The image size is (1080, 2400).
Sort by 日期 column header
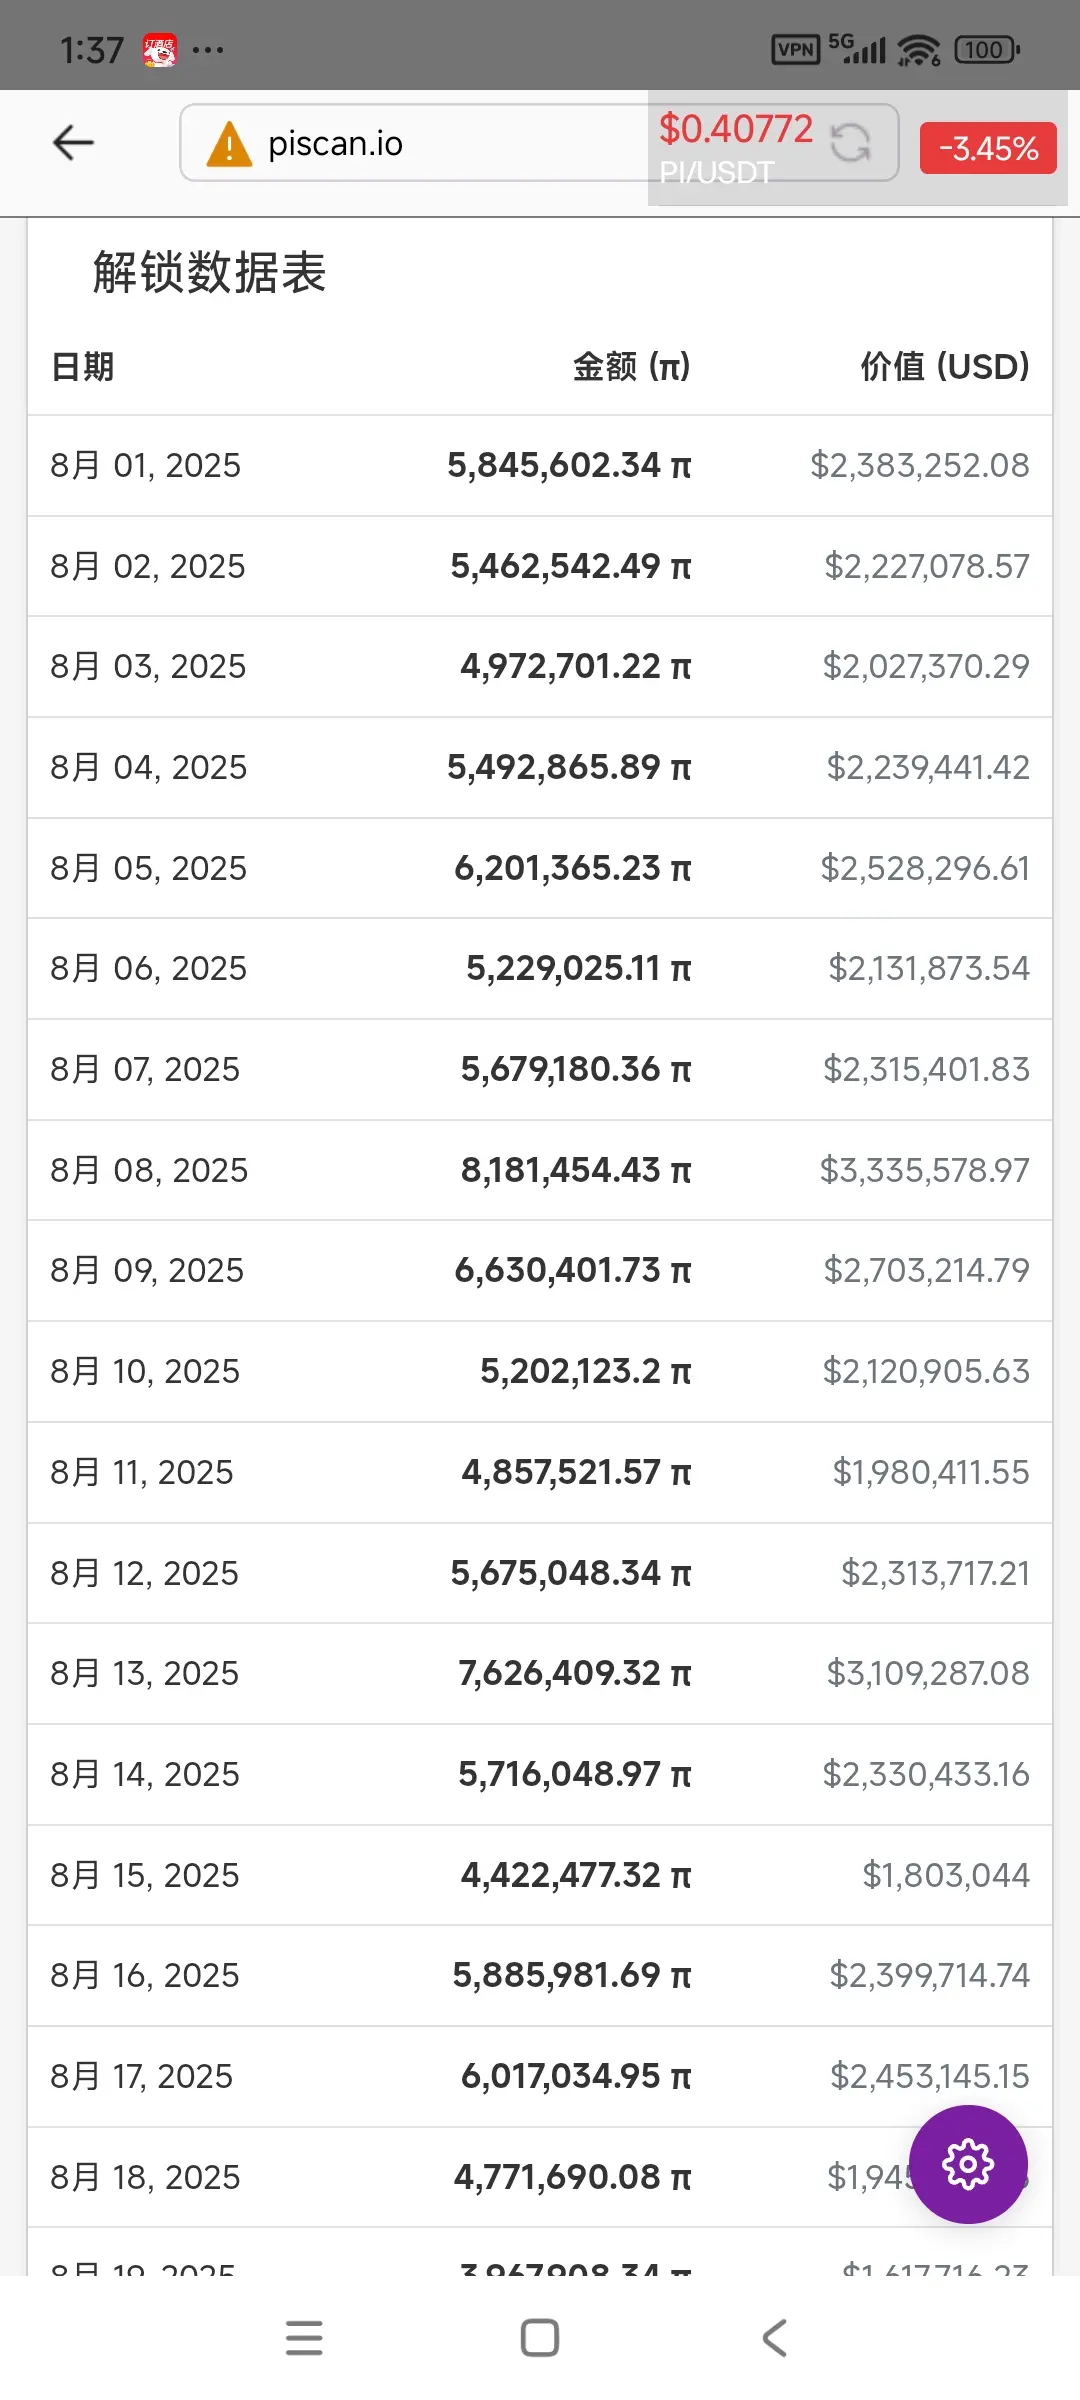click(x=83, y=367)
